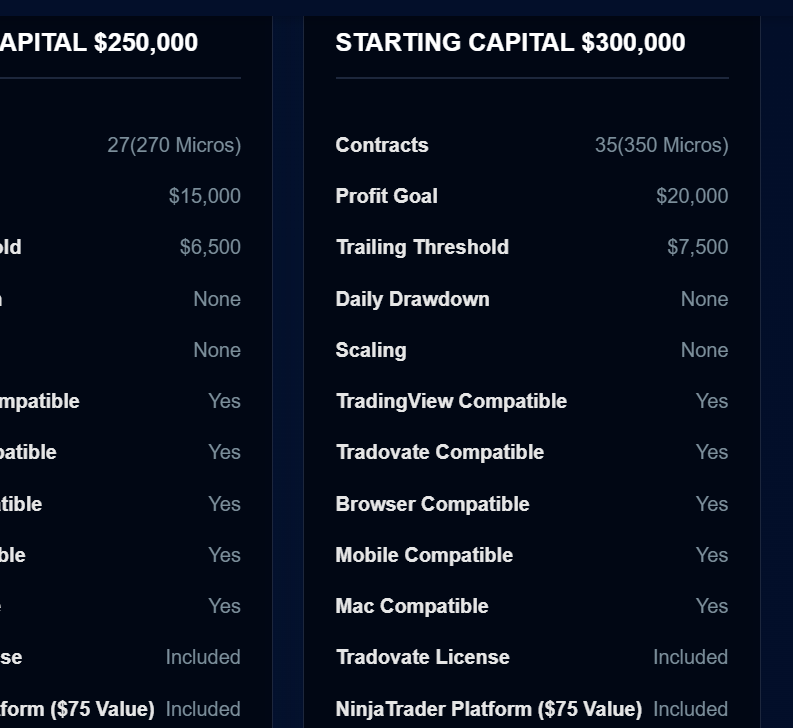The height and width of the screenshot is (728, 793).
Task: Select the Daily Drawdown row label
Action: [412, 299]
